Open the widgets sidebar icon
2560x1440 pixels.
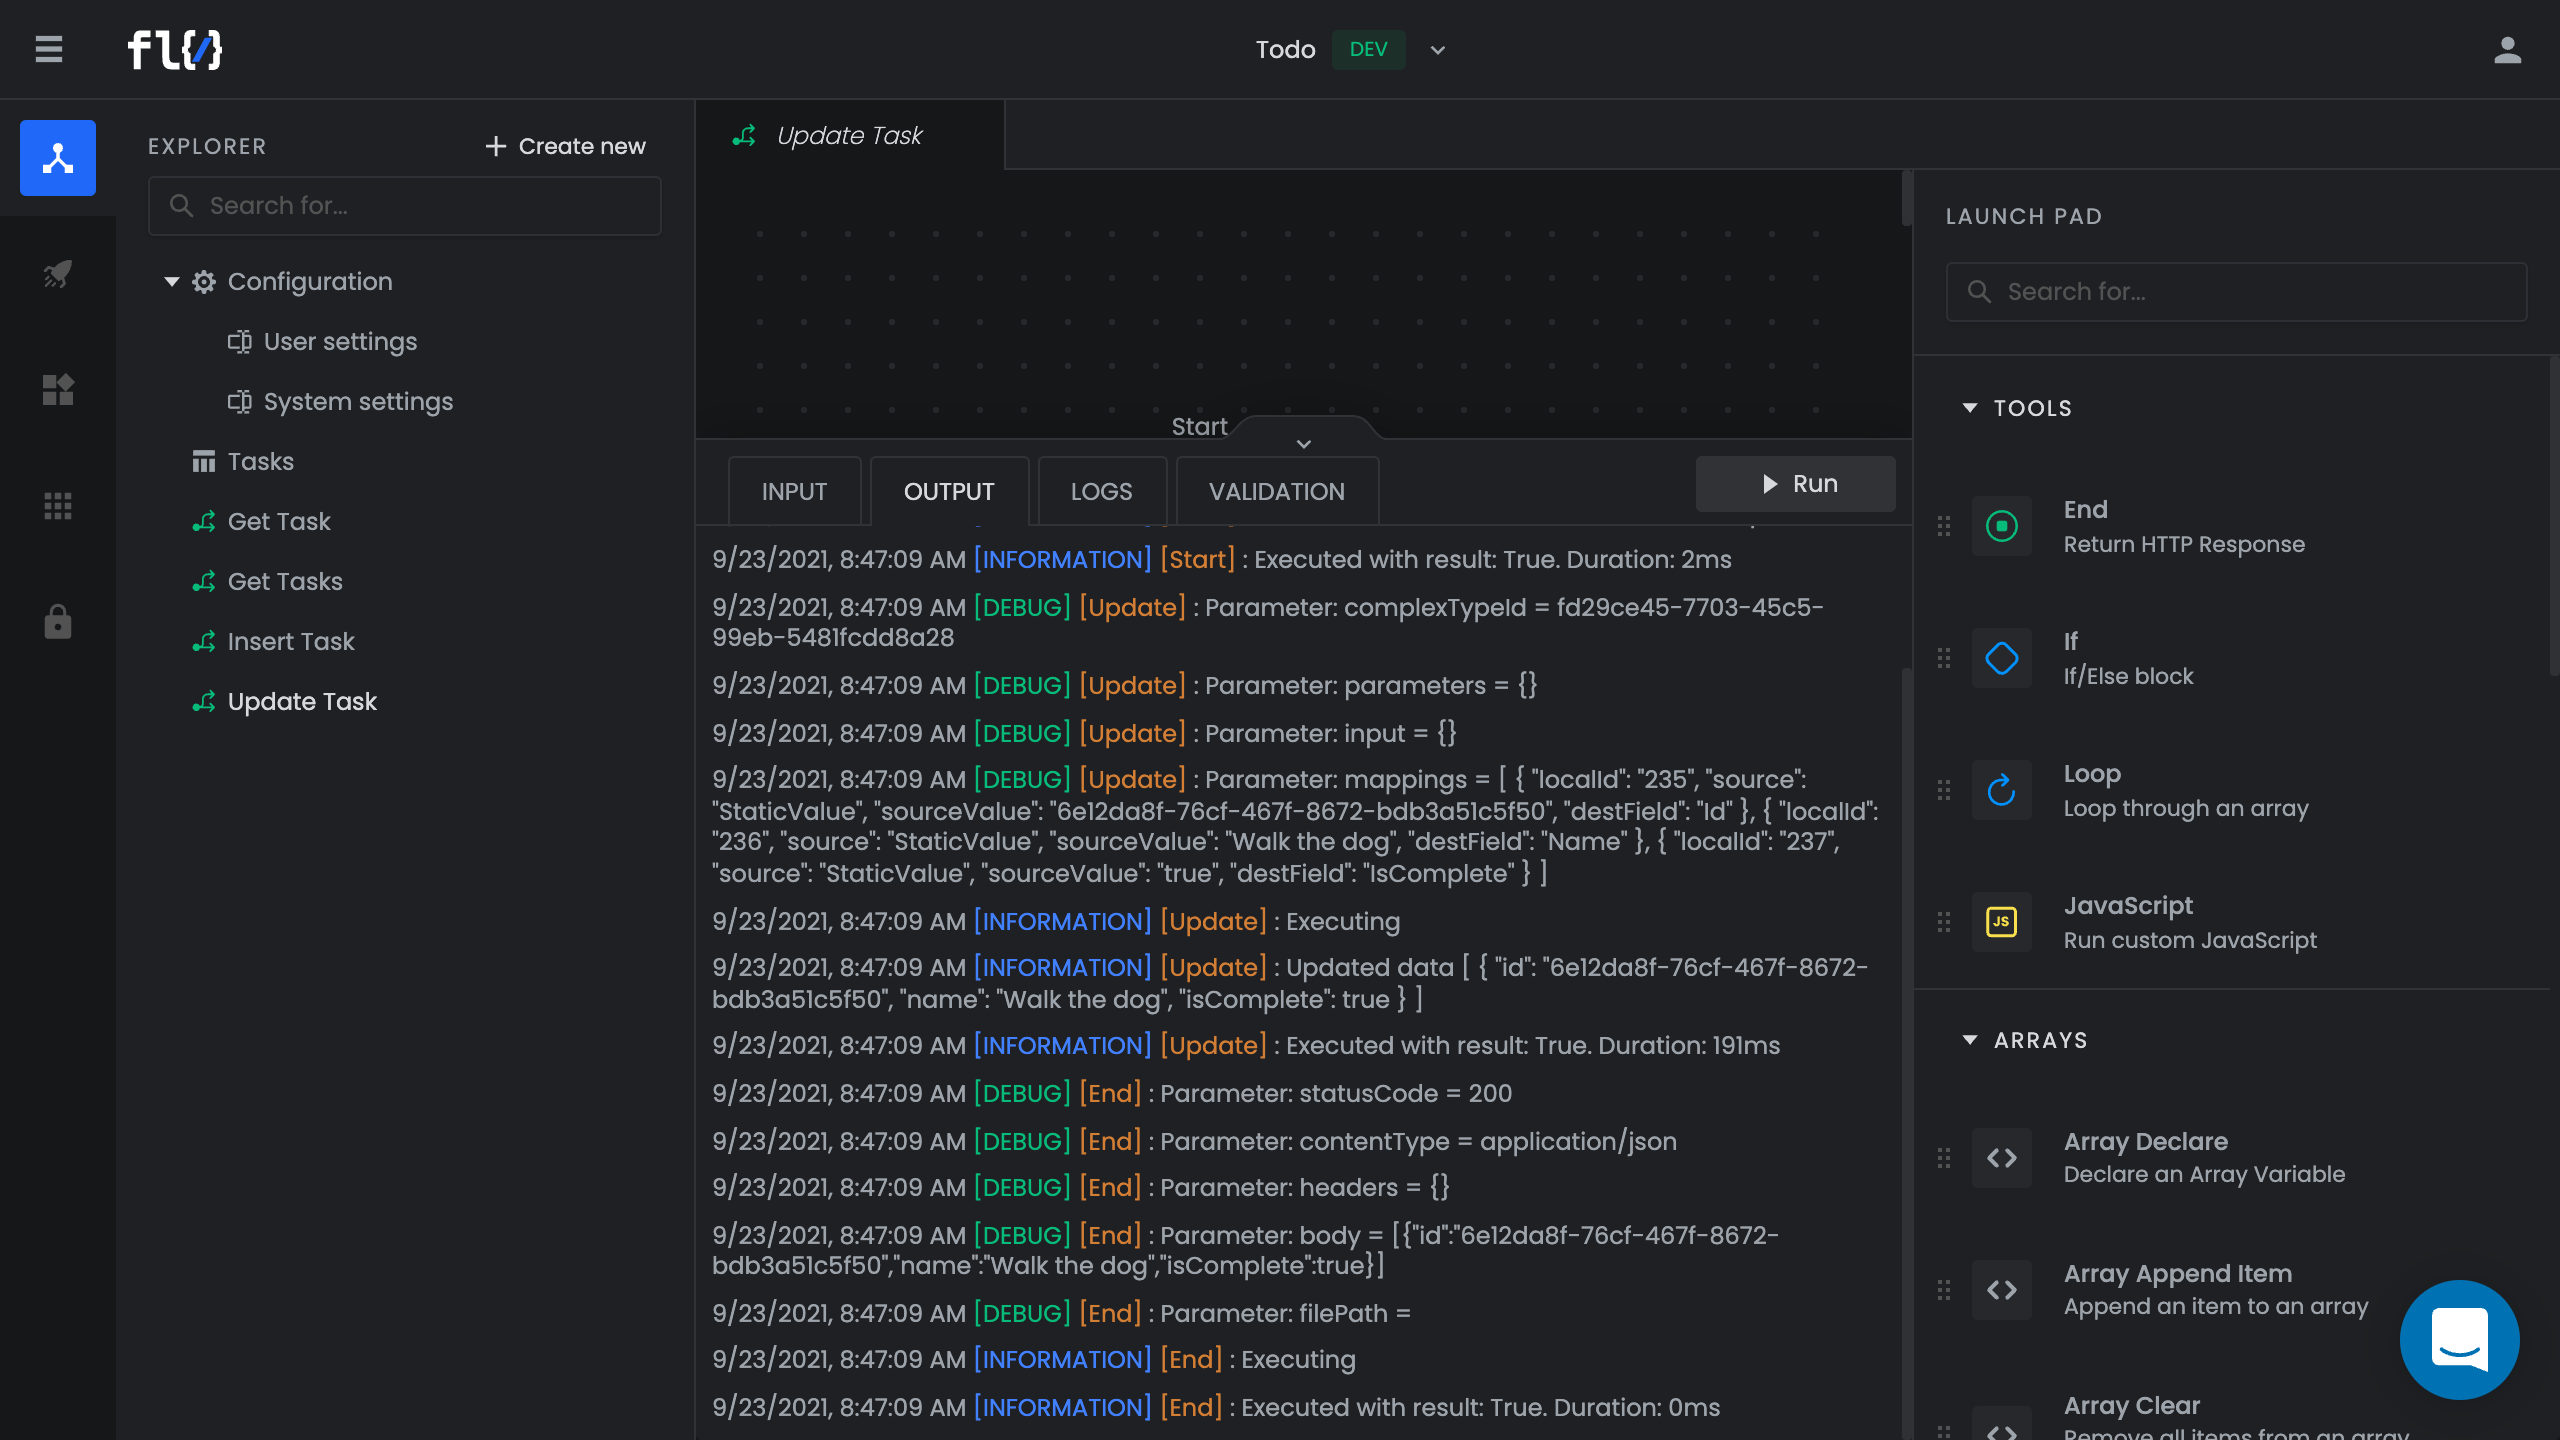[58, 389]
